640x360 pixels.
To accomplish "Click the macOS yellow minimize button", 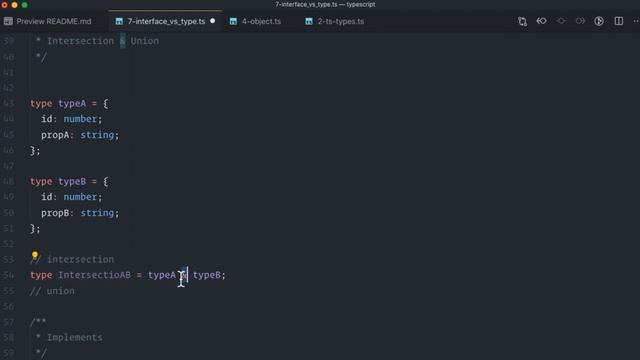I will tap(14, 5).
